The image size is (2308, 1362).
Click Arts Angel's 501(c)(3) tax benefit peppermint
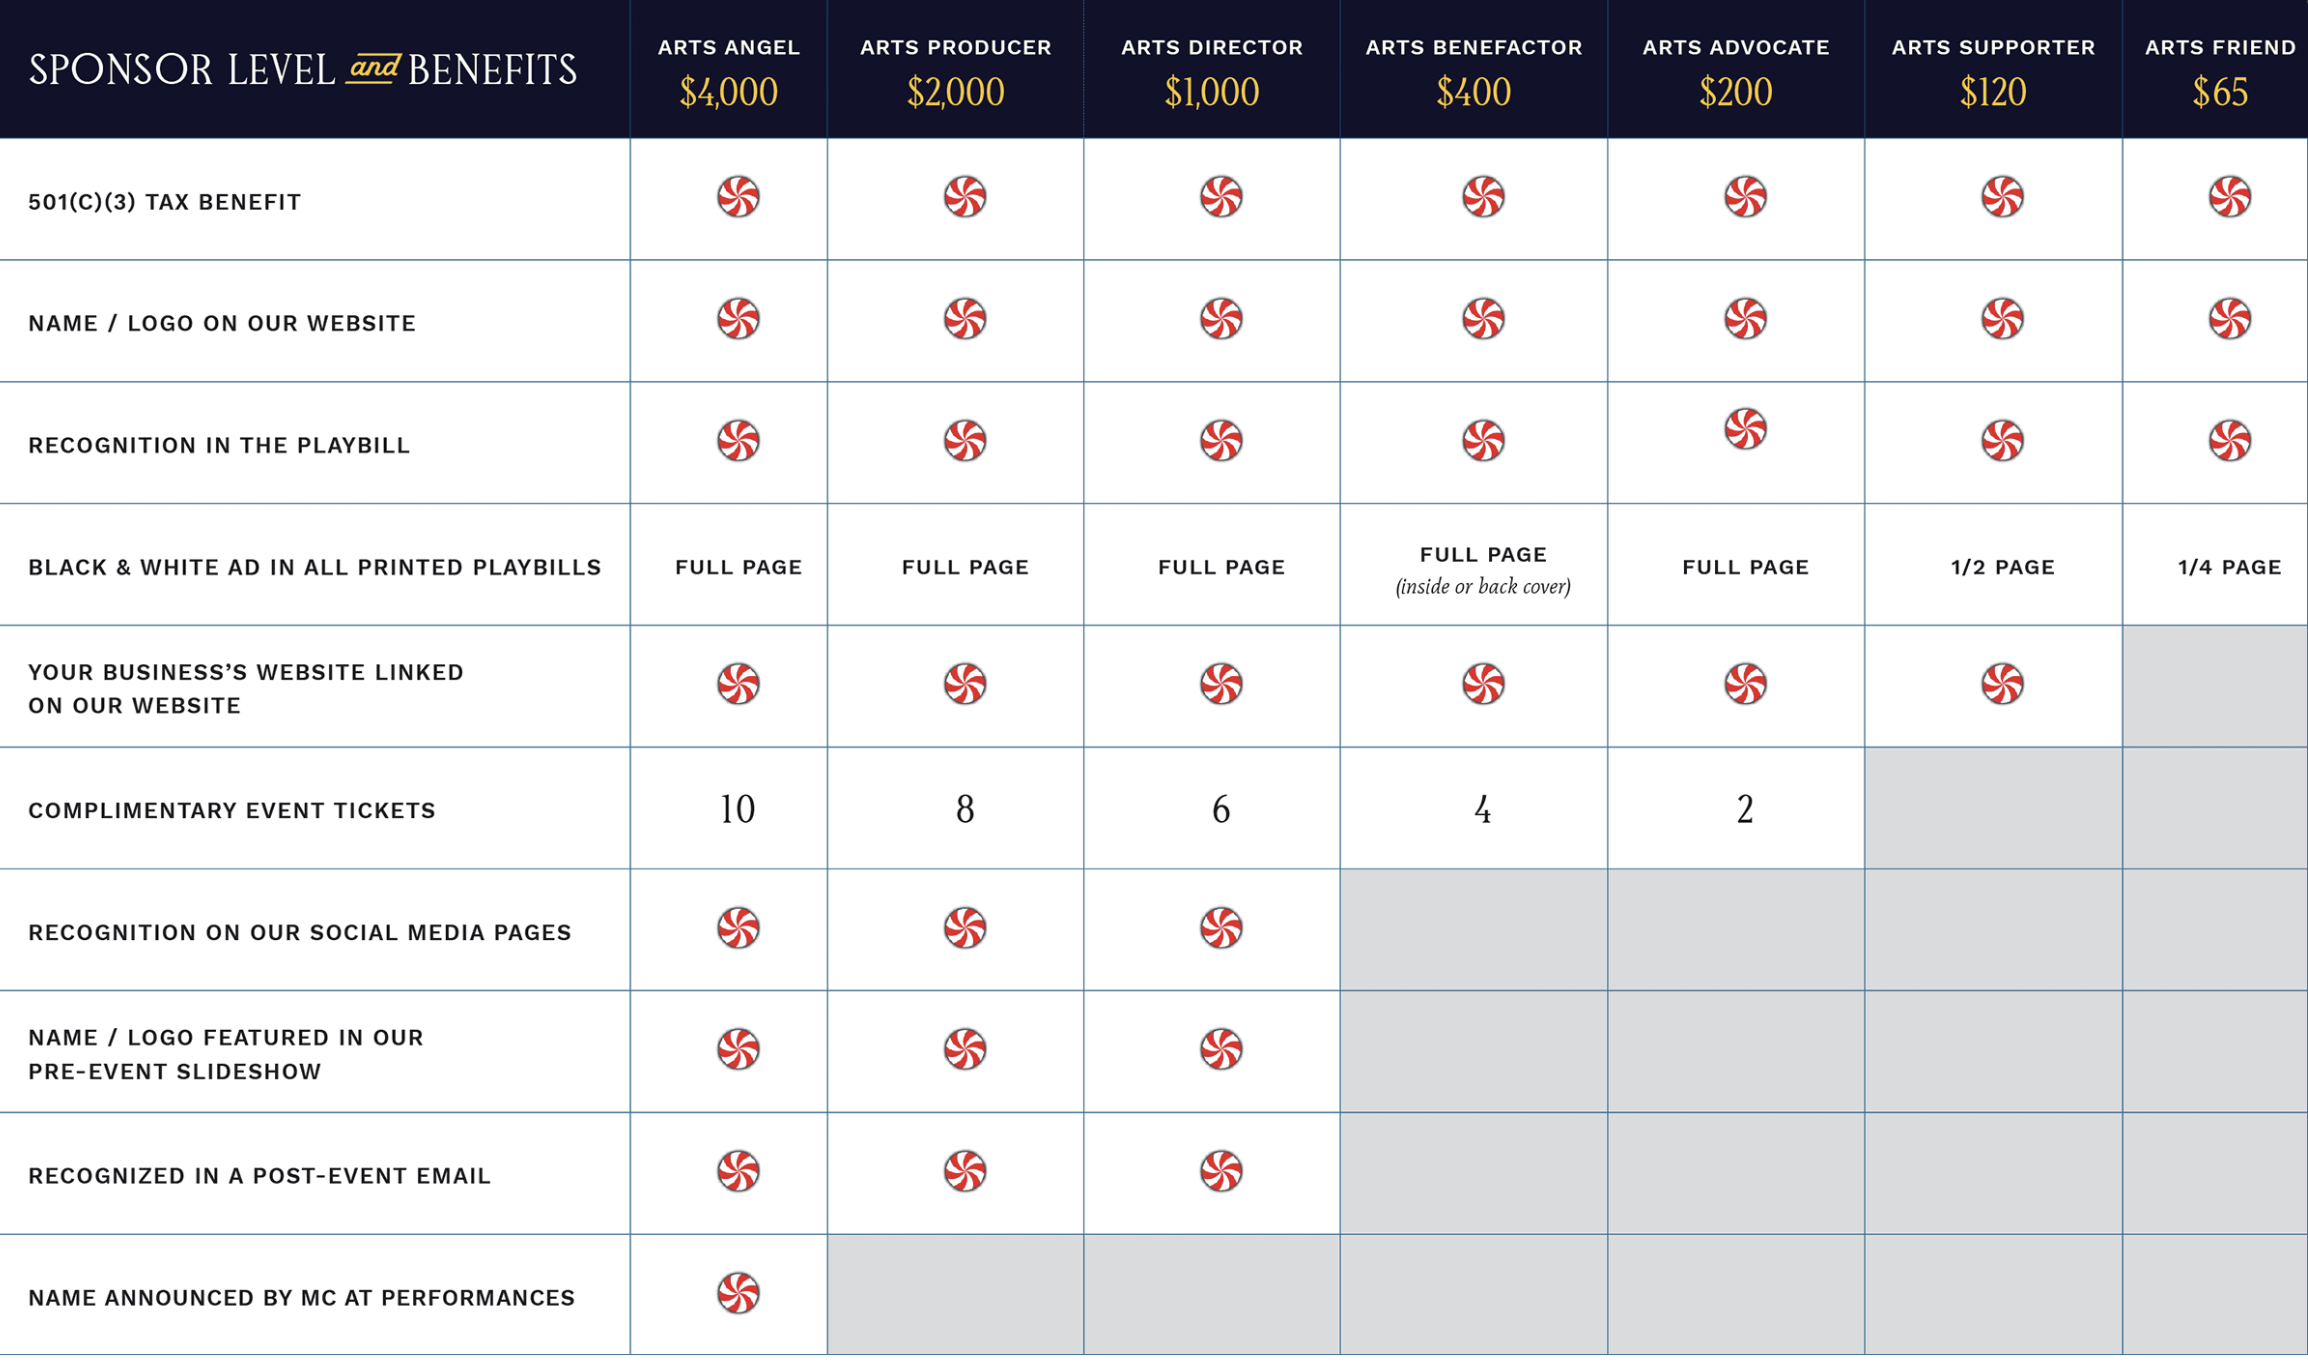(x=738, y=197)
